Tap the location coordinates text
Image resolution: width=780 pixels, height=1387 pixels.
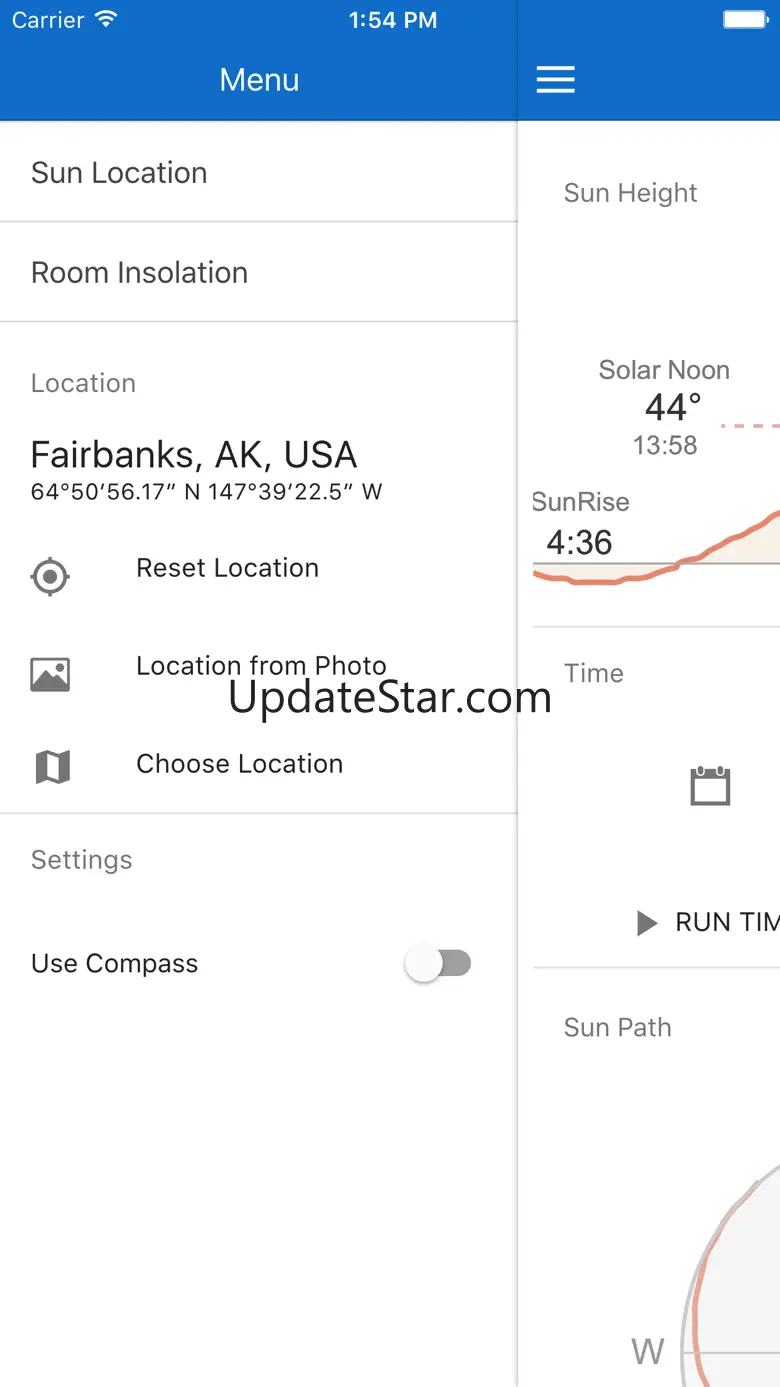click(x=206, y=492)
